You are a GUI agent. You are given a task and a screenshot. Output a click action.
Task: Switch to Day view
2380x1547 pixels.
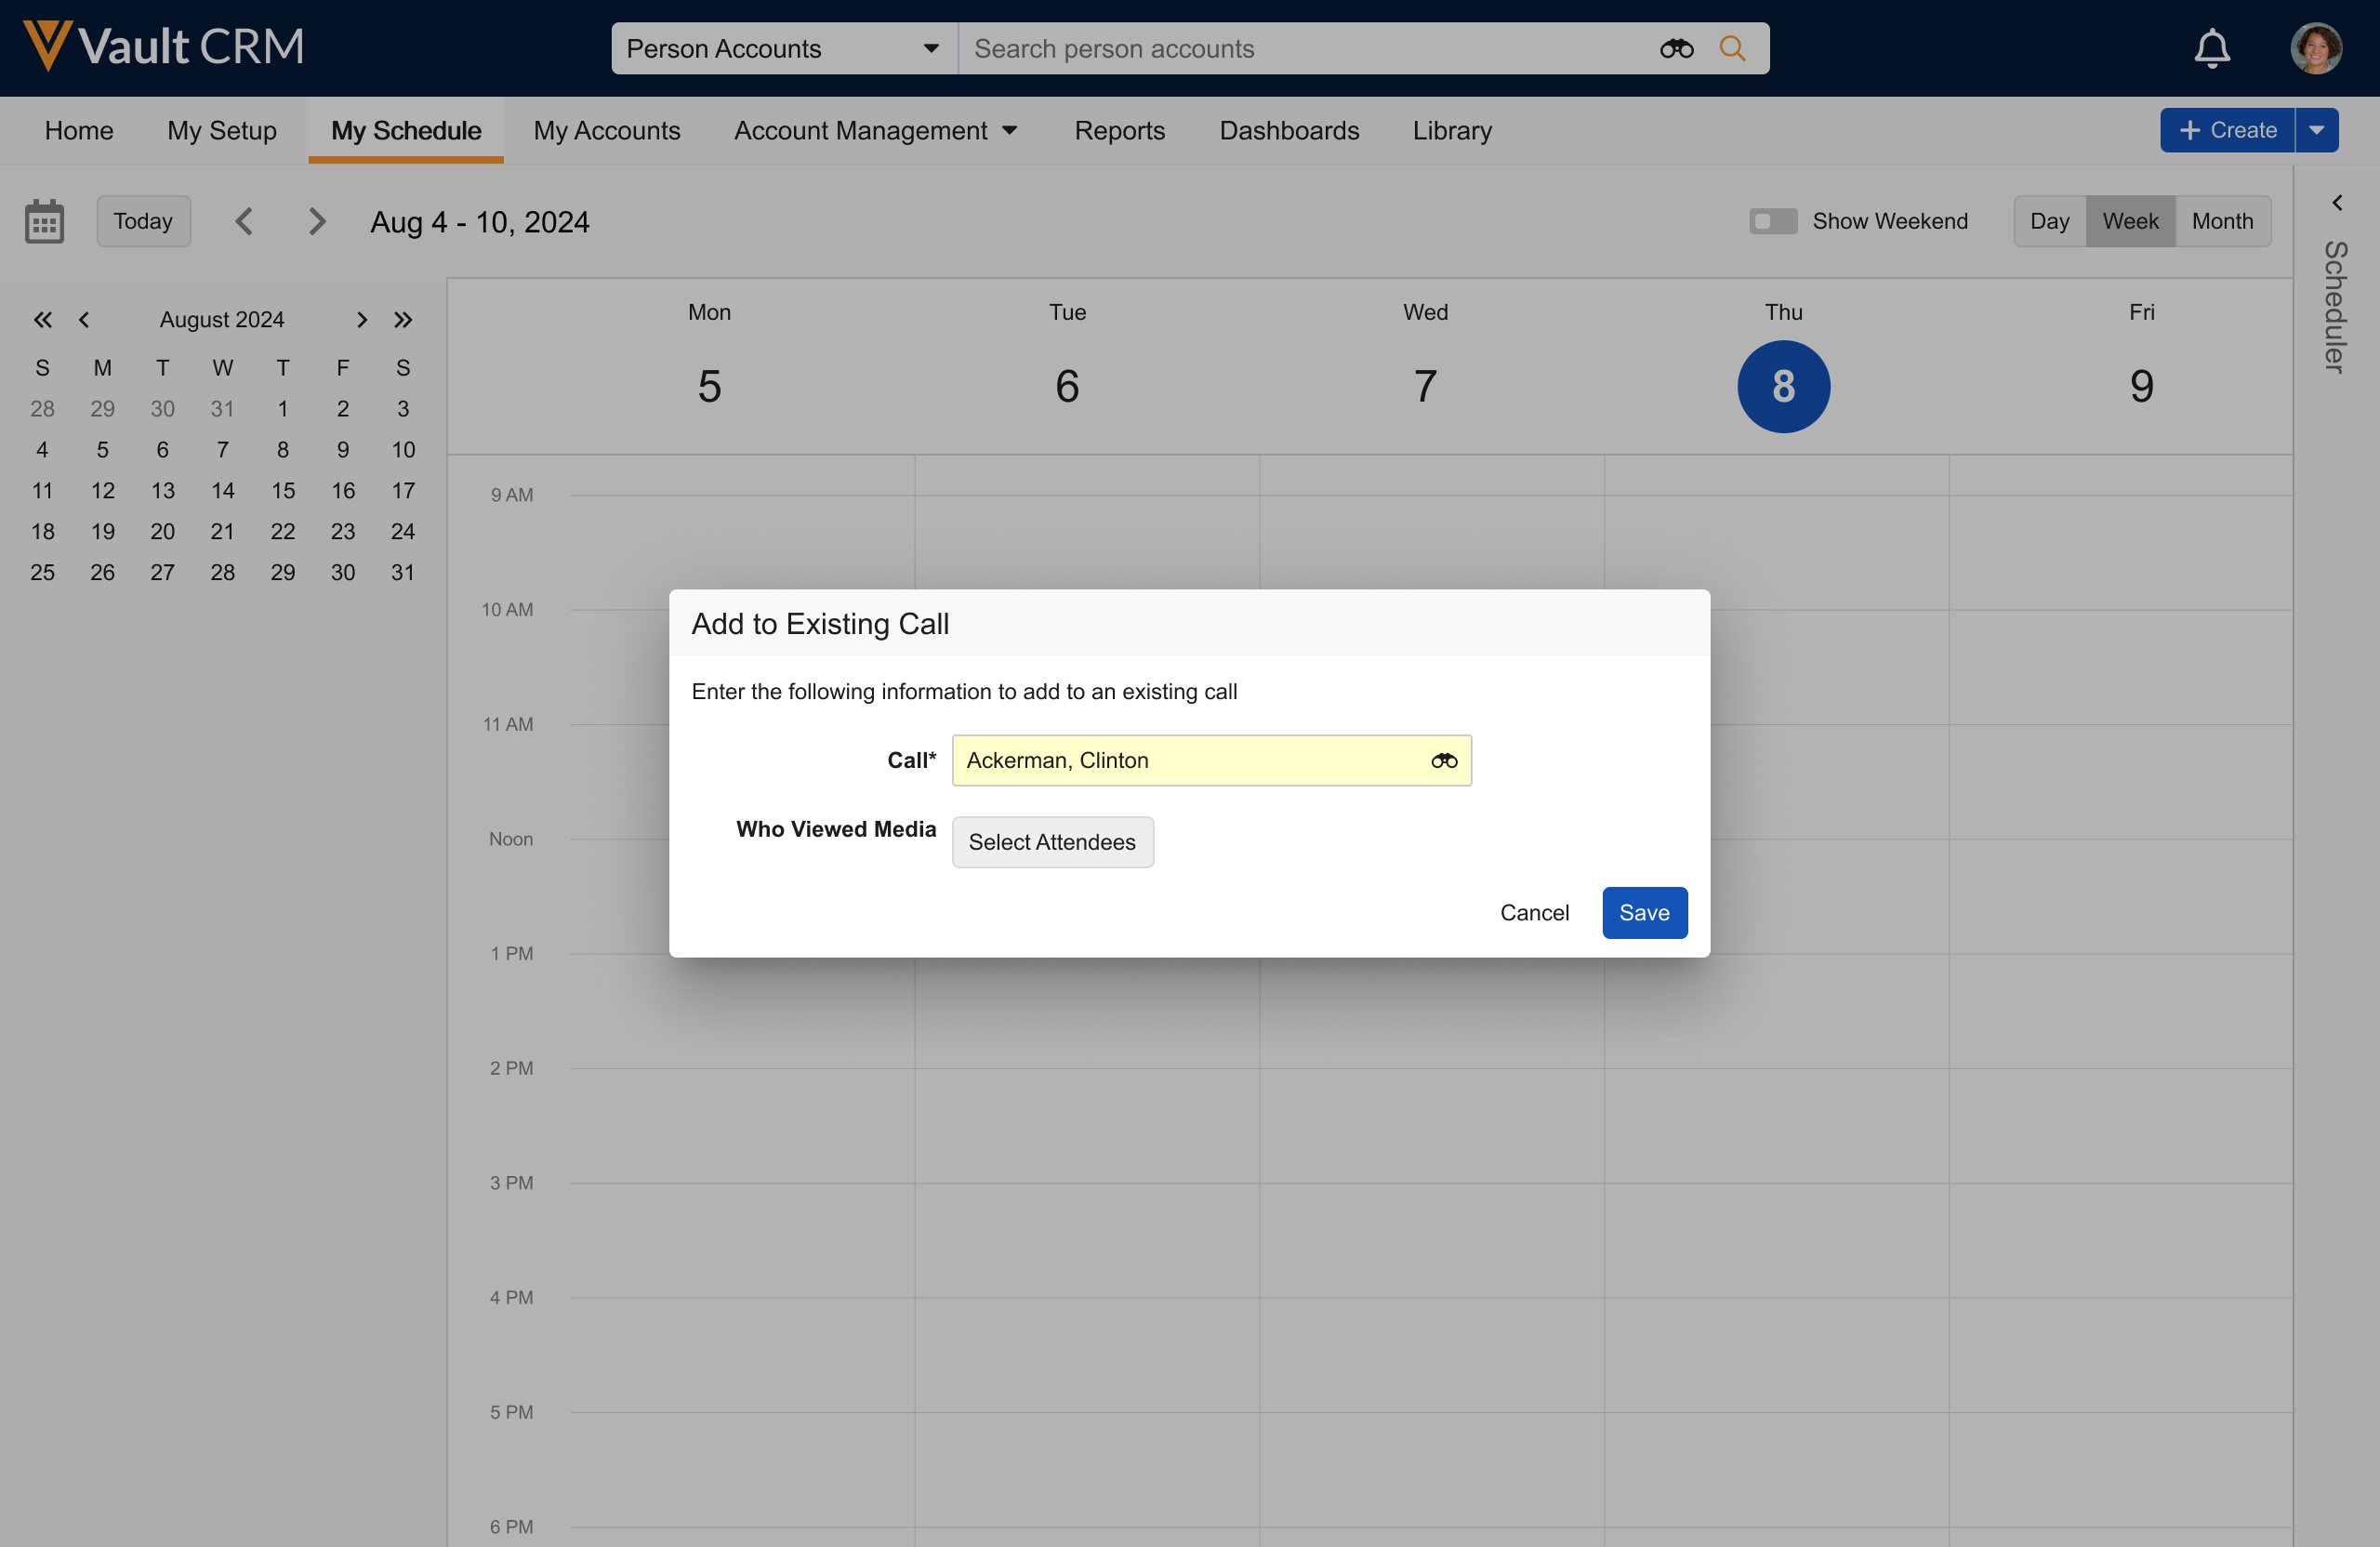pyautogui.click(x=2049, y=221)
